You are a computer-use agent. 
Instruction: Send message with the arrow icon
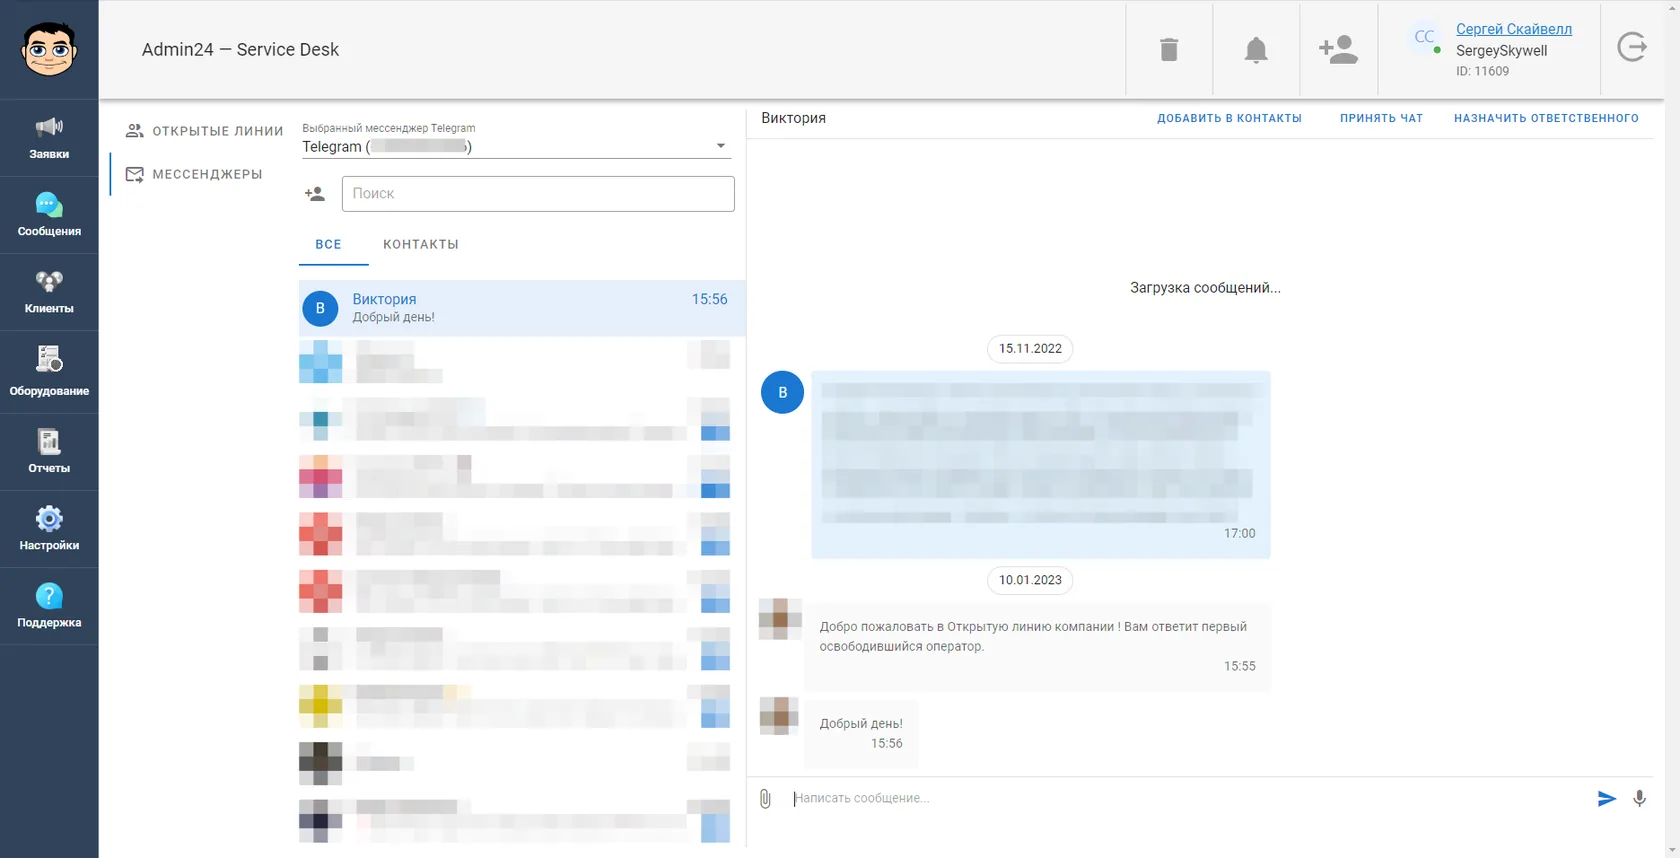pos(1606,798)
